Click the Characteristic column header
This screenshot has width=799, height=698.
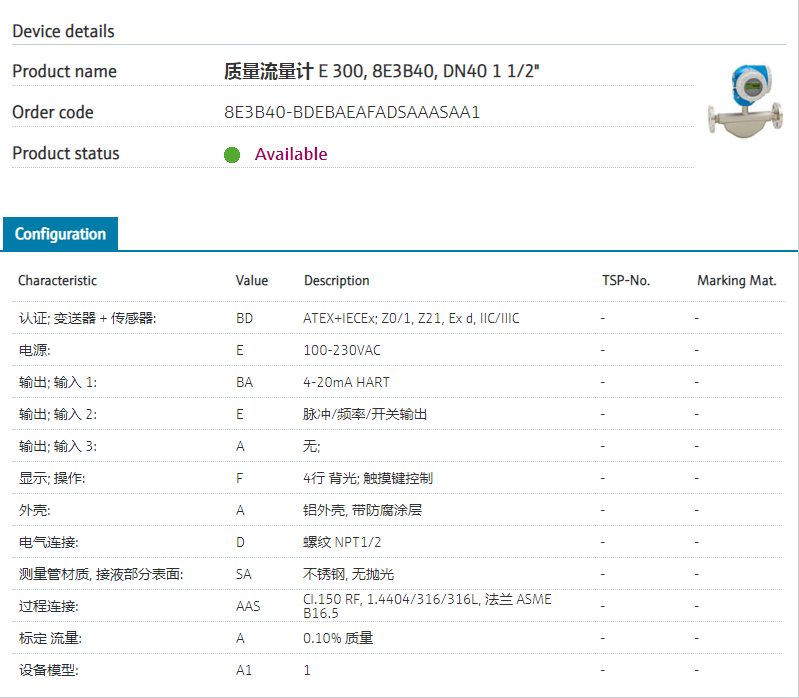pos(57,281)
